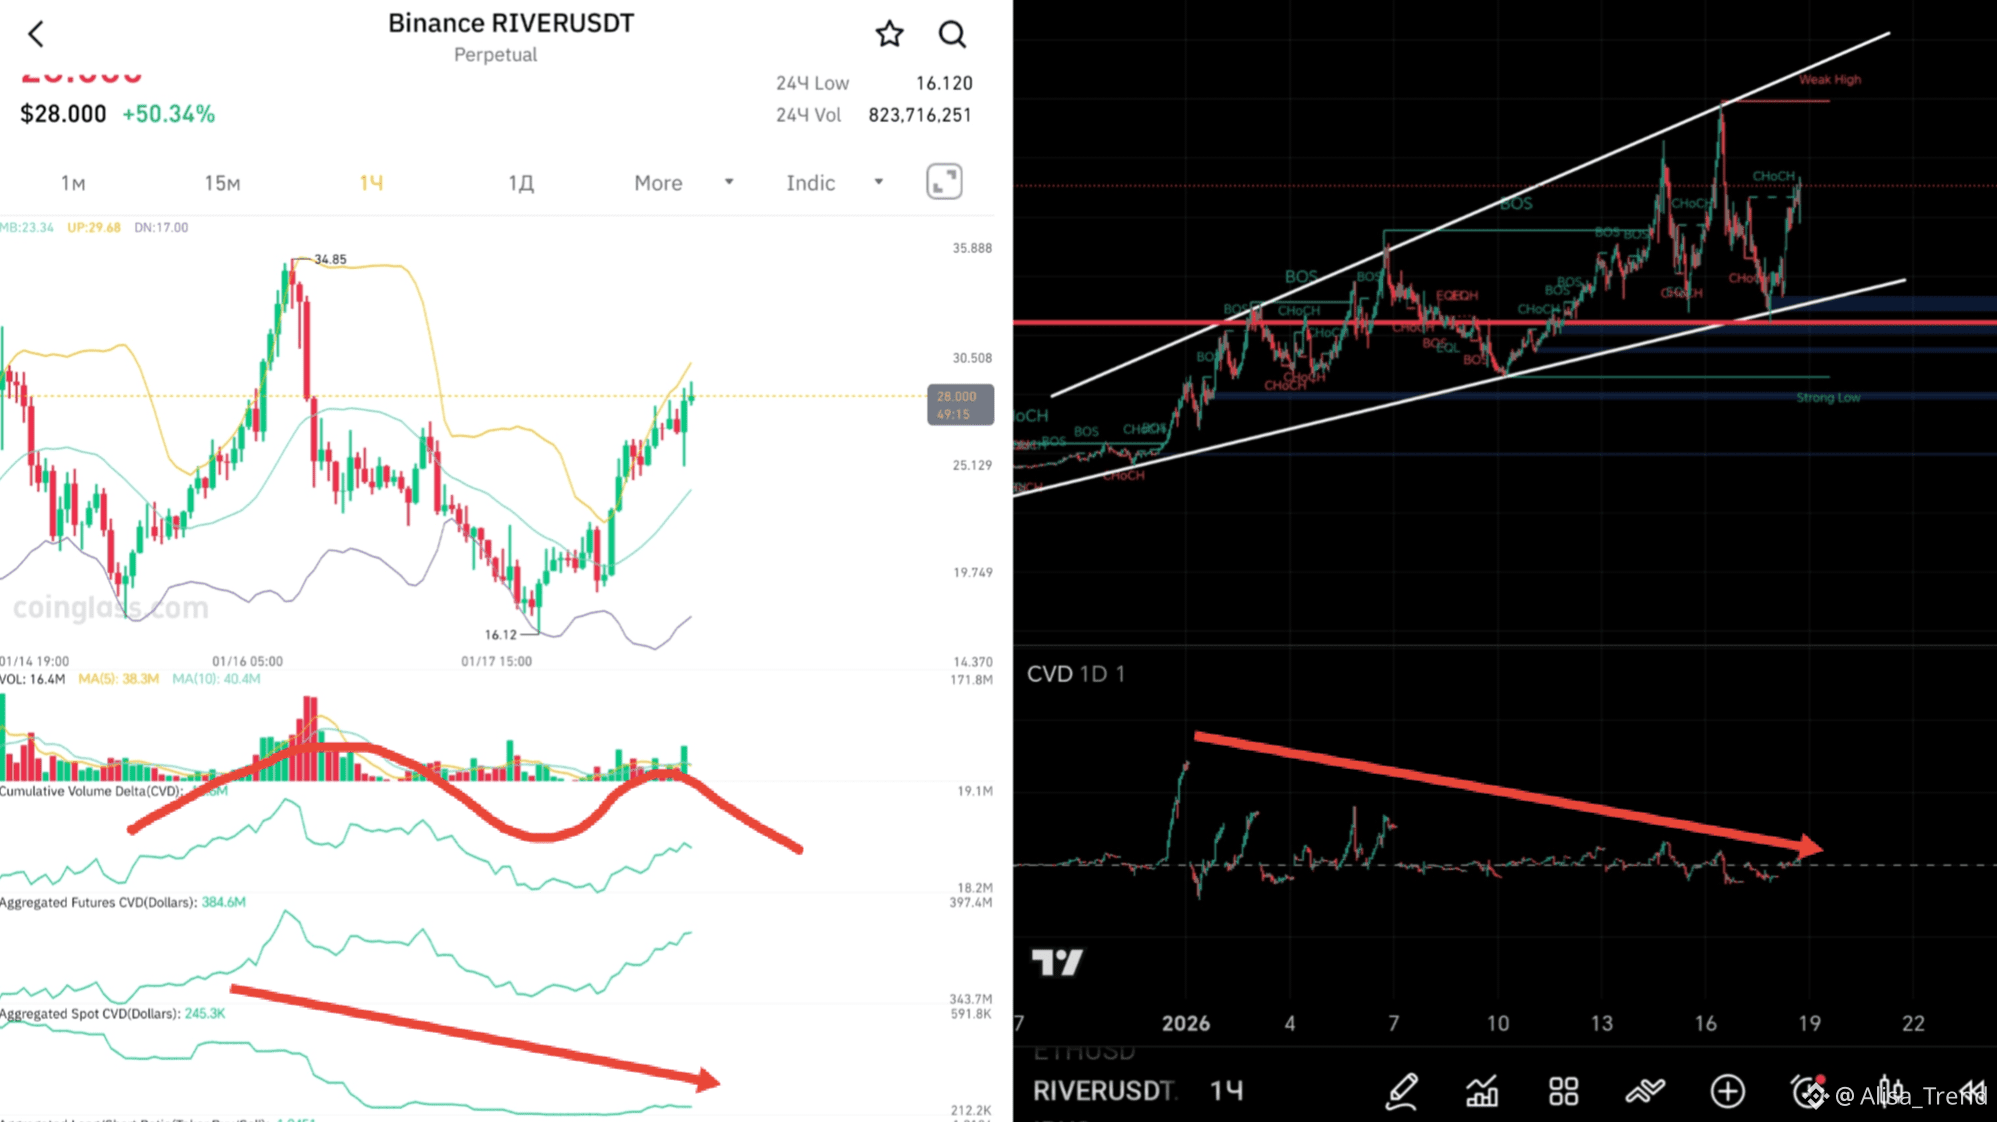Screen dimensions: 1997x1122
Task: Open the search magnifier icon
Action: (x=952, y=35)
